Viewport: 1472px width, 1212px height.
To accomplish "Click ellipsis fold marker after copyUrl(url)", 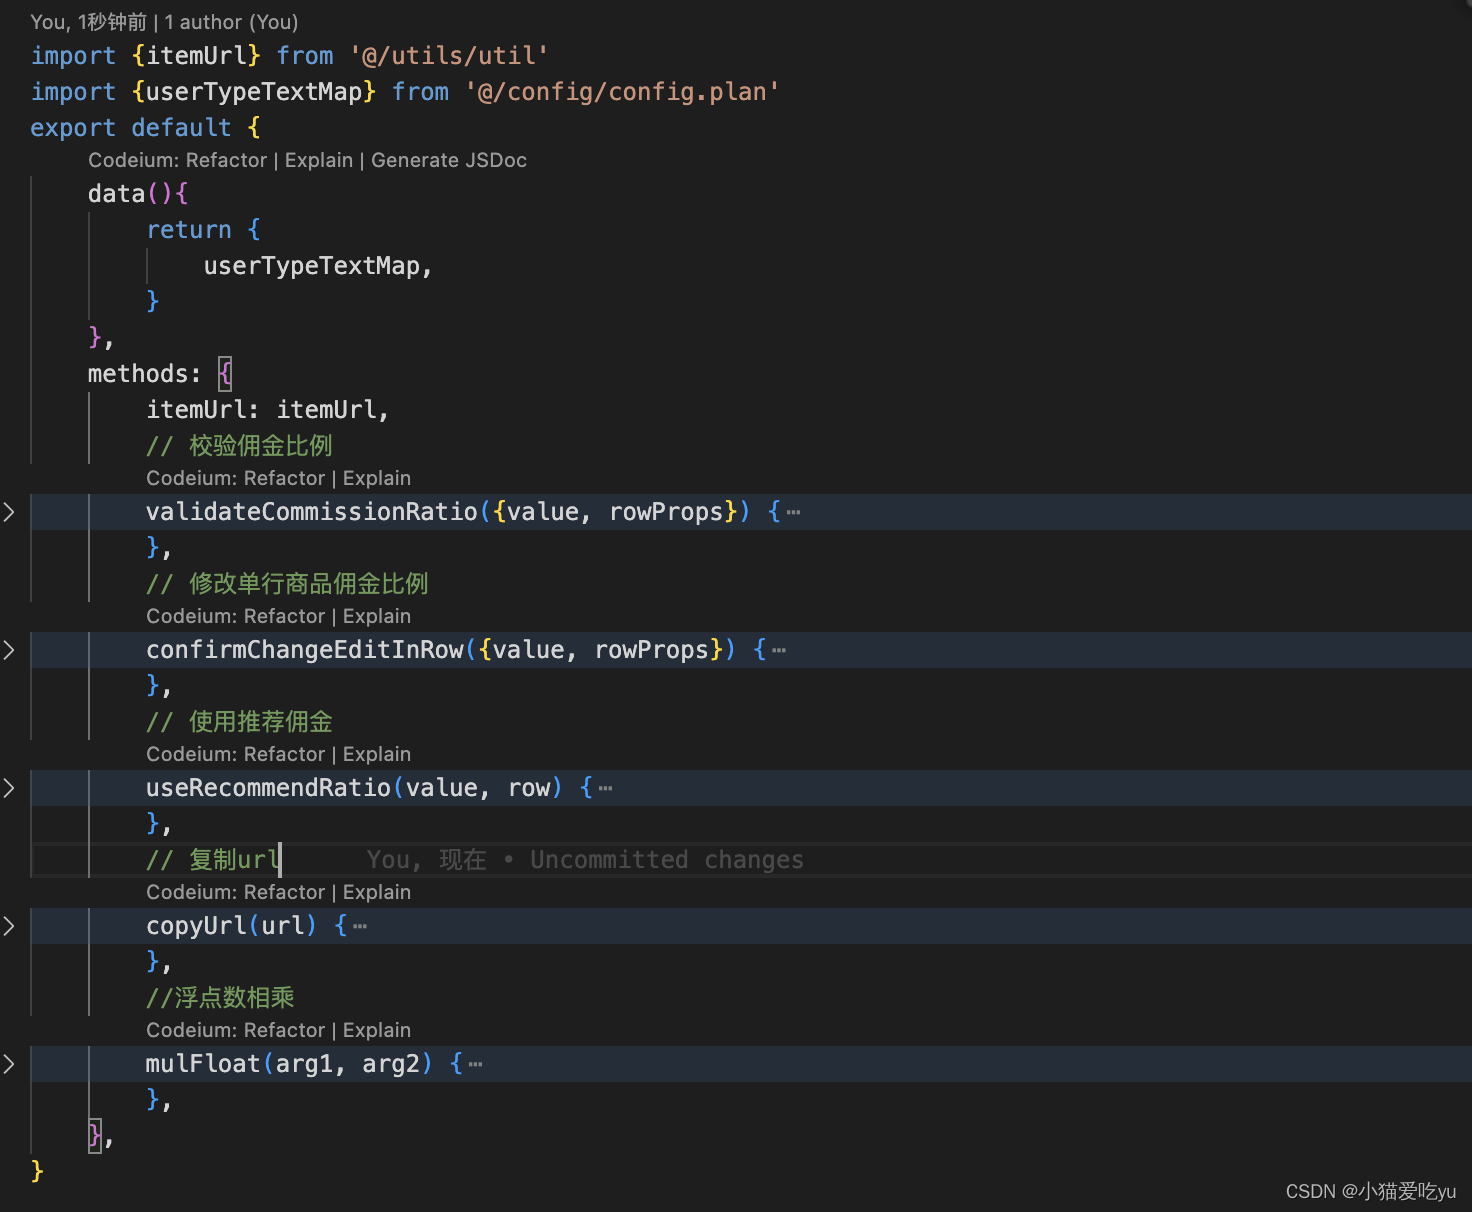I will click(x=360, y=927).
